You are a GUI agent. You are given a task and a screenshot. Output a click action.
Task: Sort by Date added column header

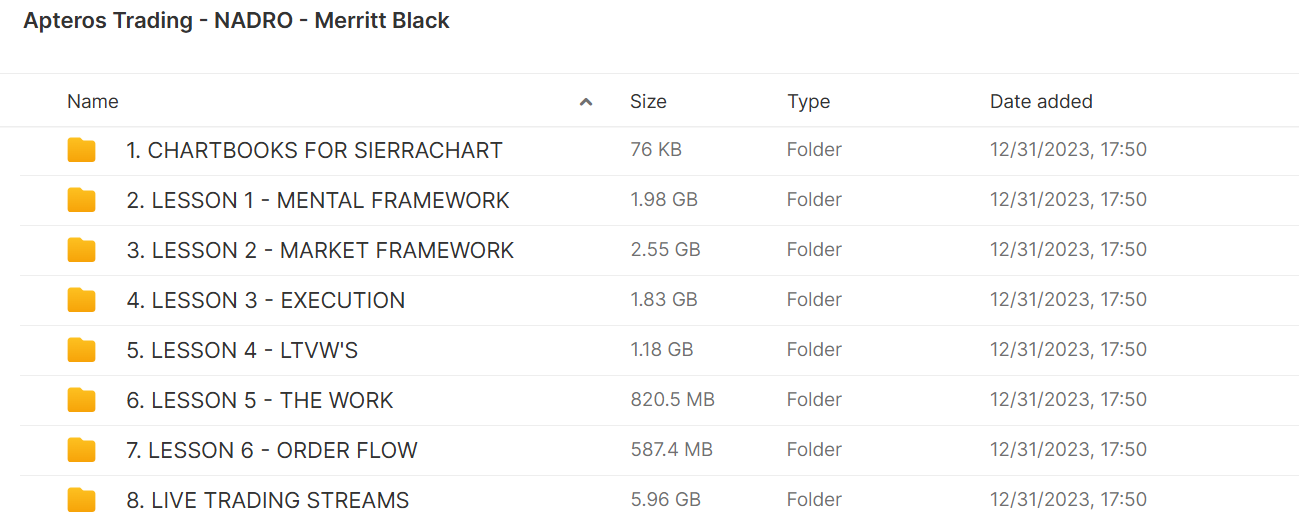pyautogui.click(x=1041, y=102)
